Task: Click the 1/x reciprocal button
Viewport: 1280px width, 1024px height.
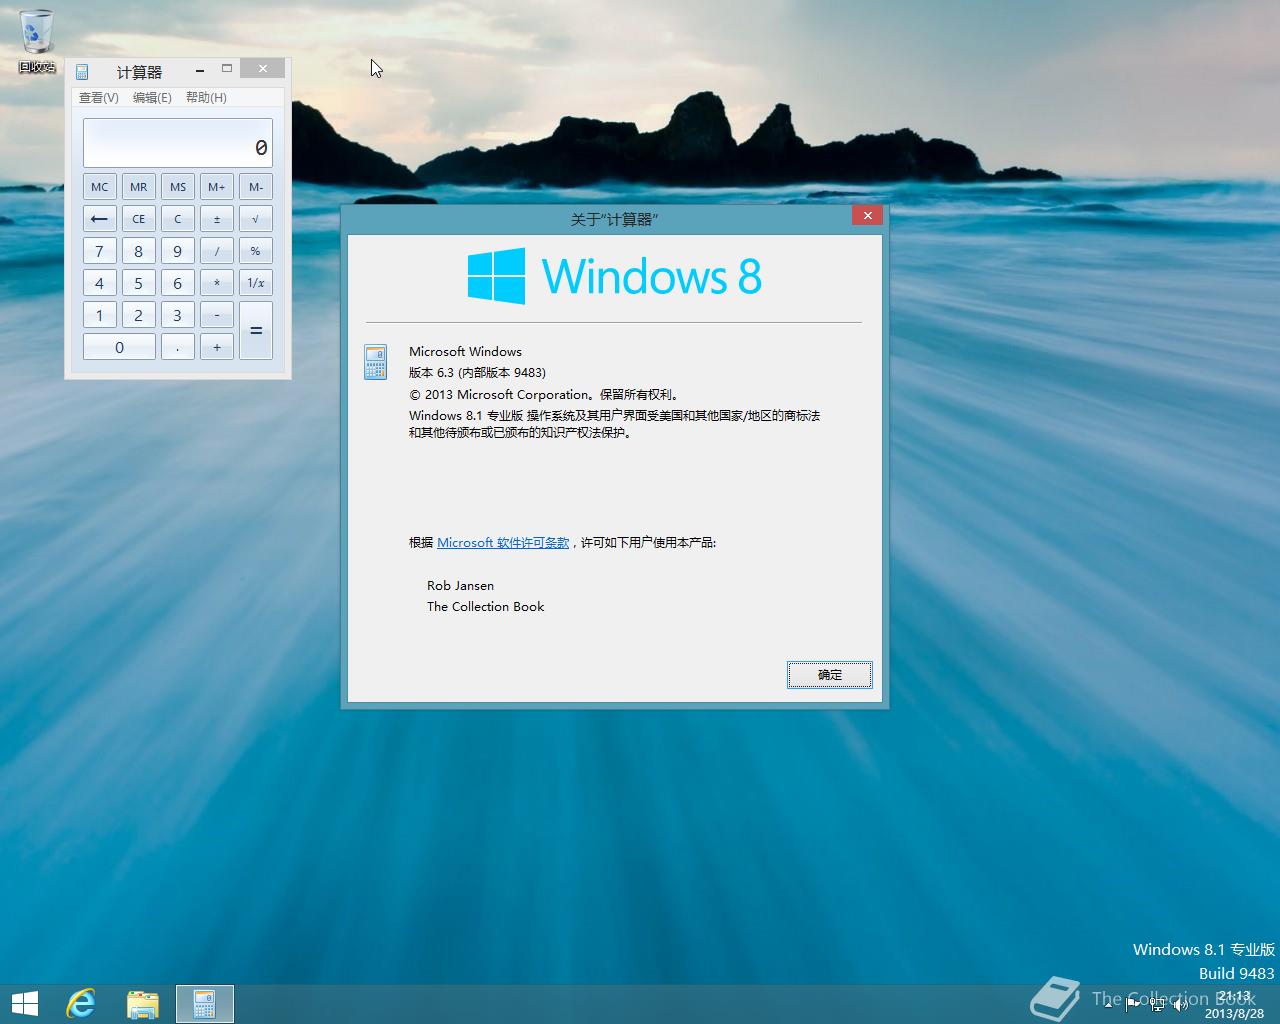Action: point(256,283)
